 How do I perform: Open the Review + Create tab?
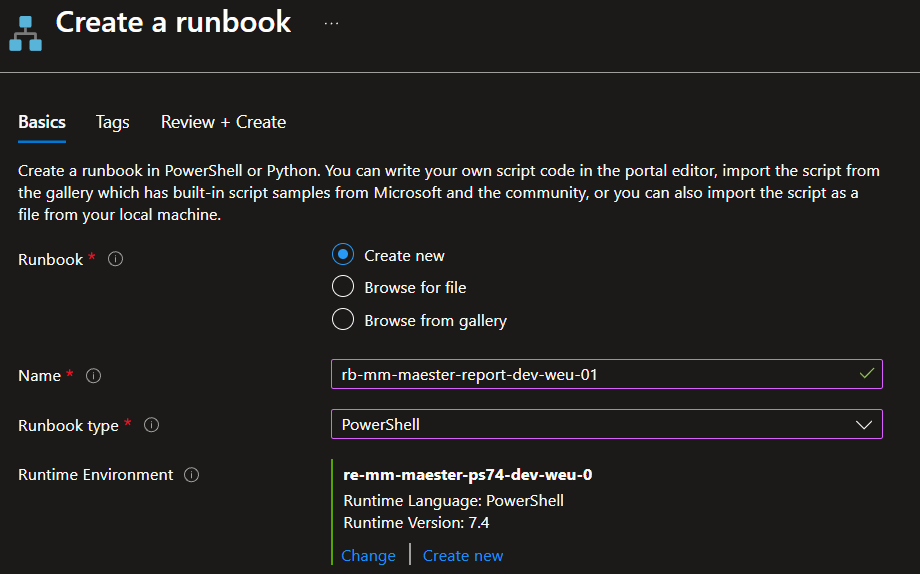[224, 122]
